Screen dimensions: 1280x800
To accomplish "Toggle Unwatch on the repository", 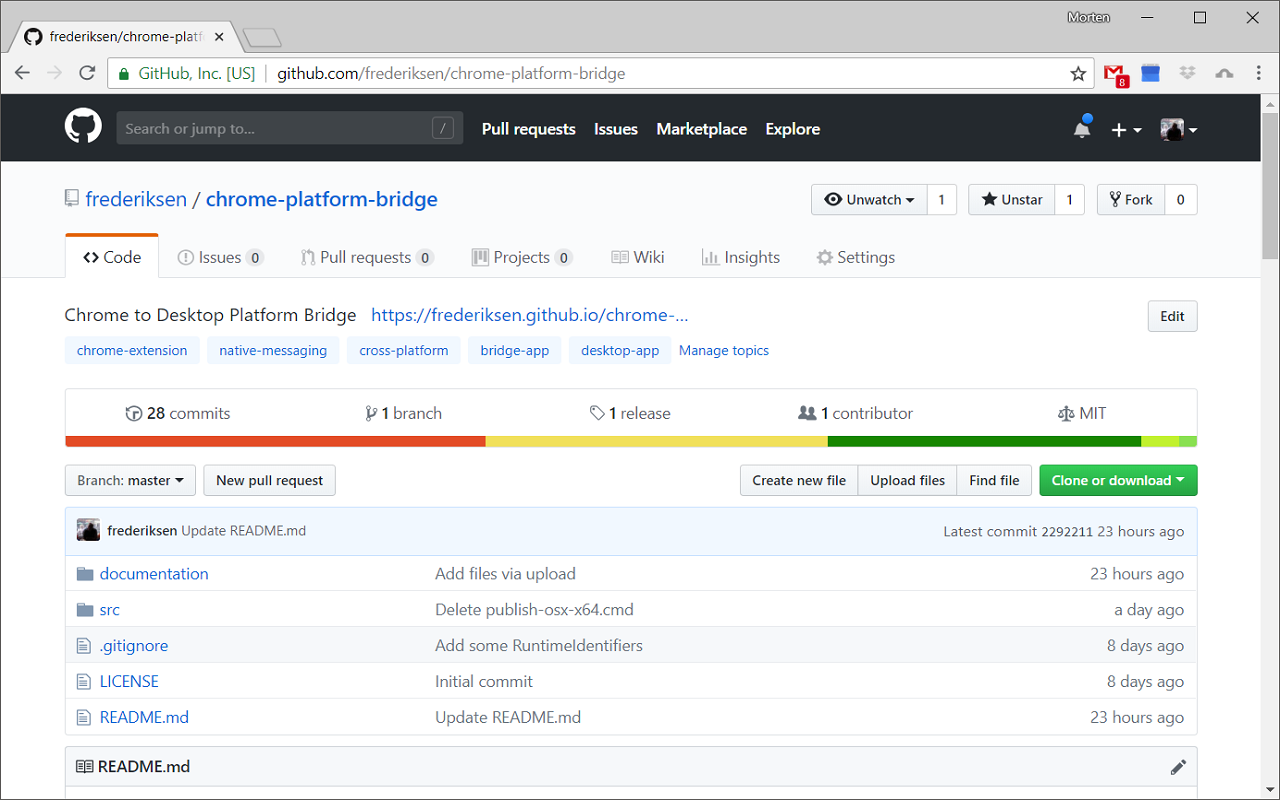I will (x=868, y=199).
